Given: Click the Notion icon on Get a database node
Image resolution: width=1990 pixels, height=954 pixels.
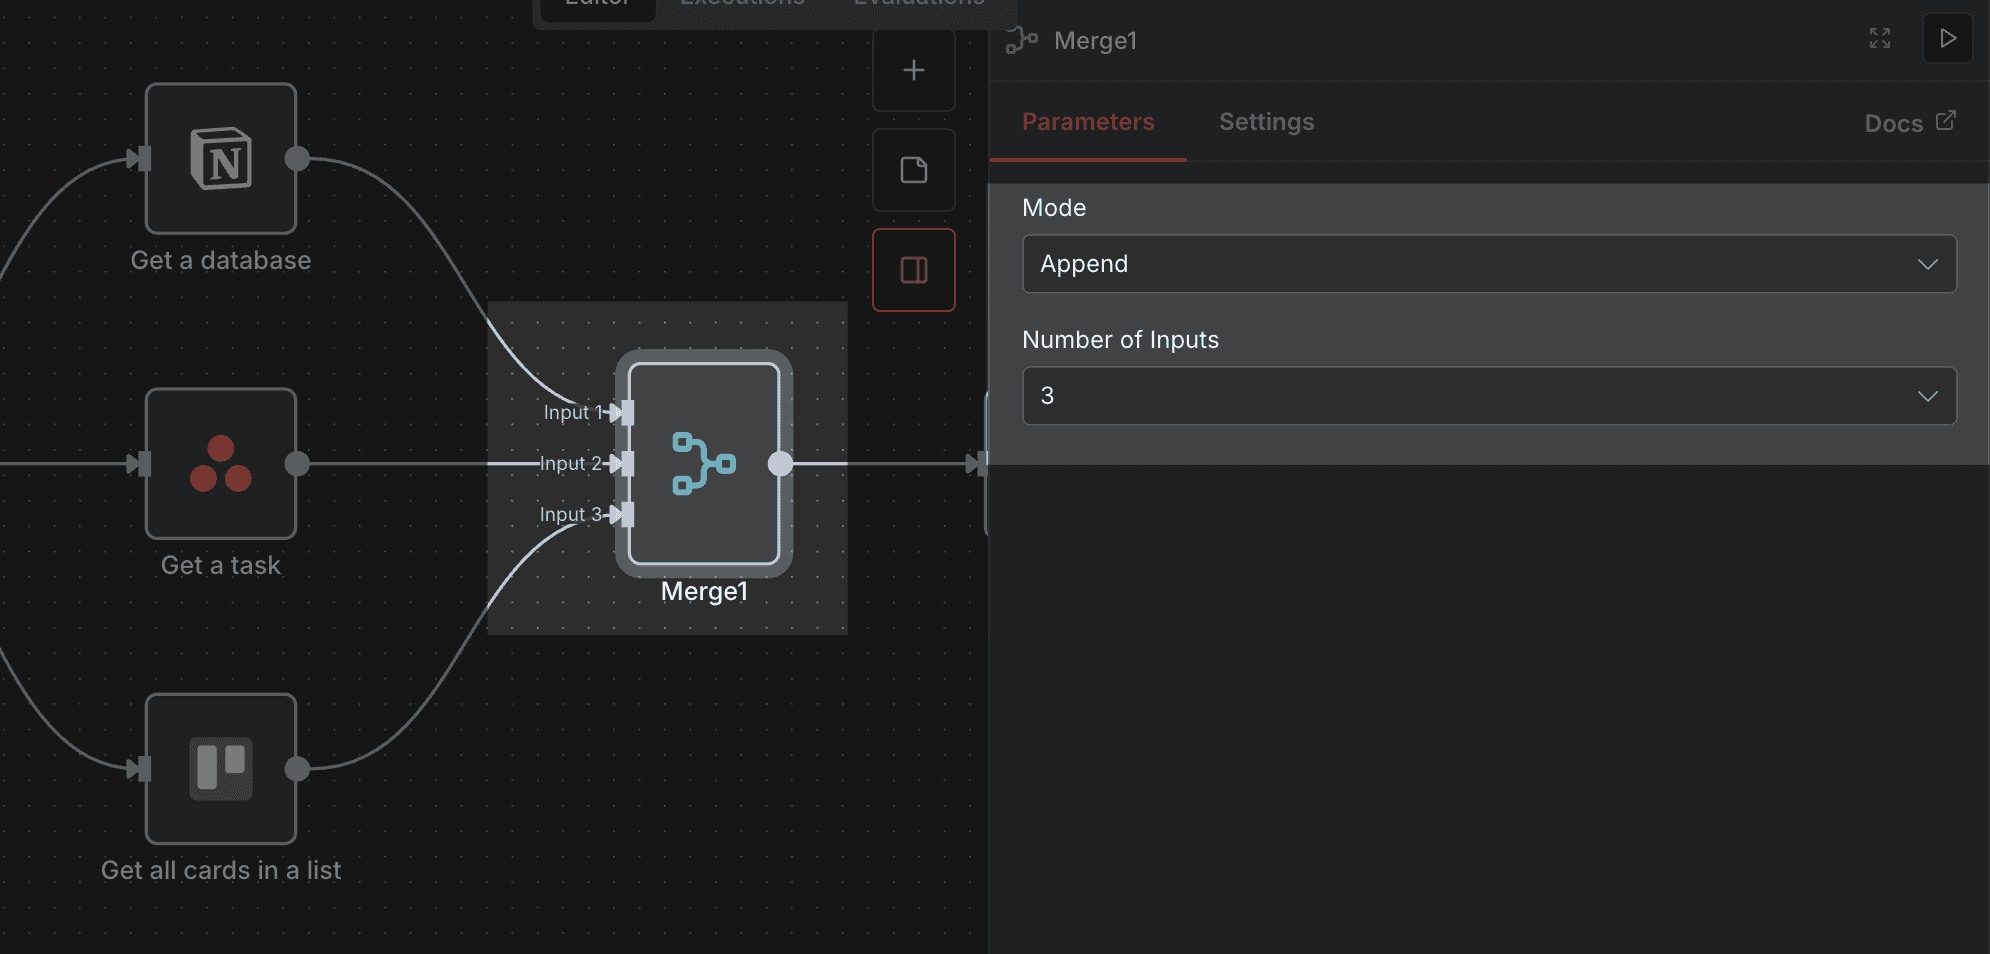Looking at the screenshot, I should click(221, 158).
